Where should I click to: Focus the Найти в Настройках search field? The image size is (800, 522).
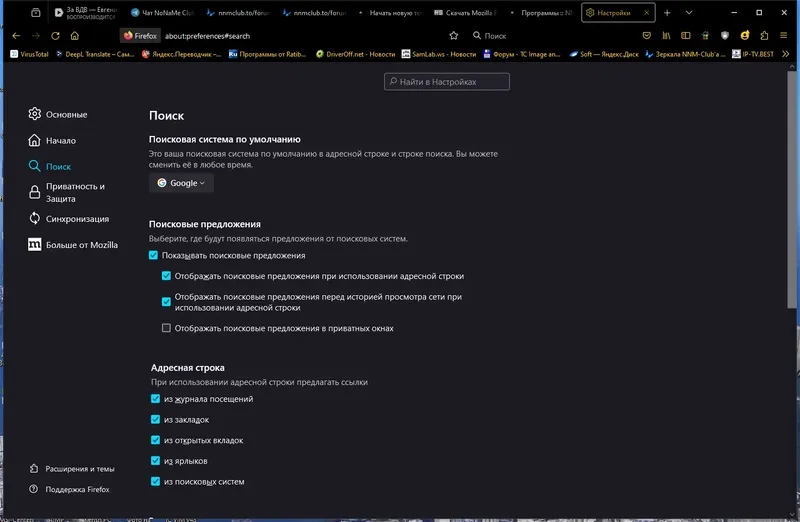tap(446, 82)
